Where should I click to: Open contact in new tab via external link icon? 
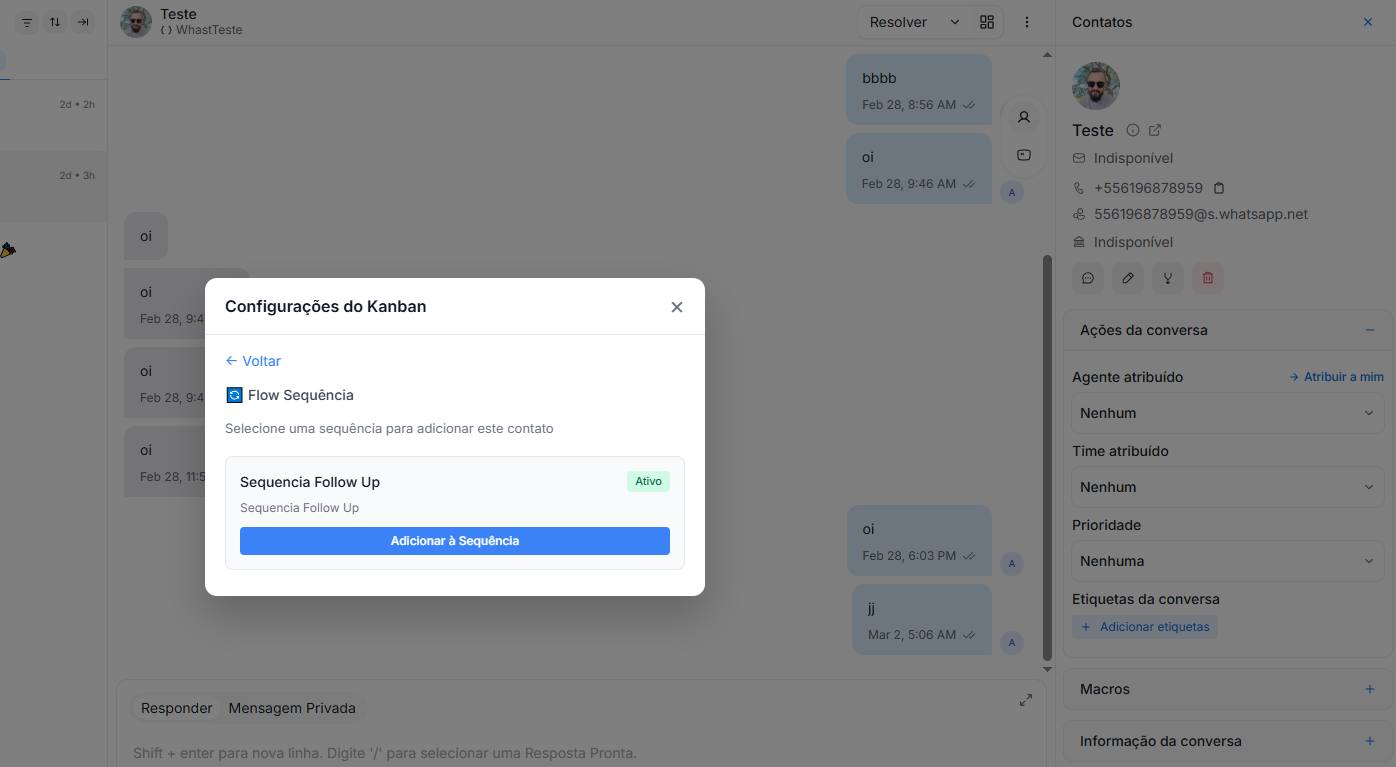[x=1155, y=129]
